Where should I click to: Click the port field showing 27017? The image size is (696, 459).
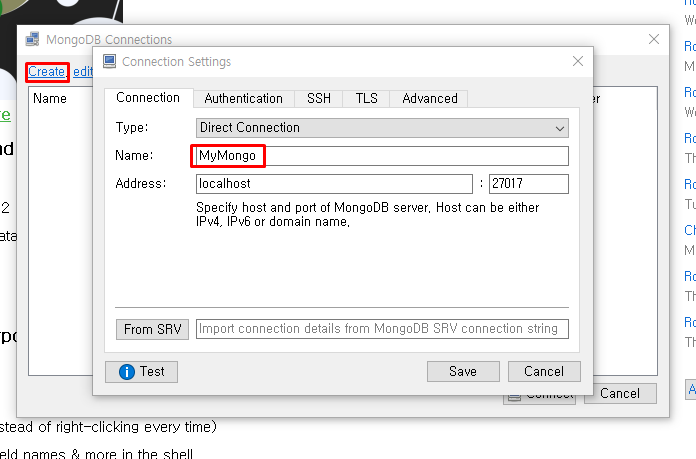(529, 184)
